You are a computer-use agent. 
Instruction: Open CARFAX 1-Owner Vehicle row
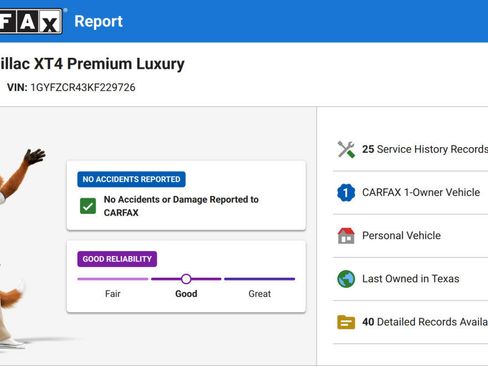[x=410, y=192]
